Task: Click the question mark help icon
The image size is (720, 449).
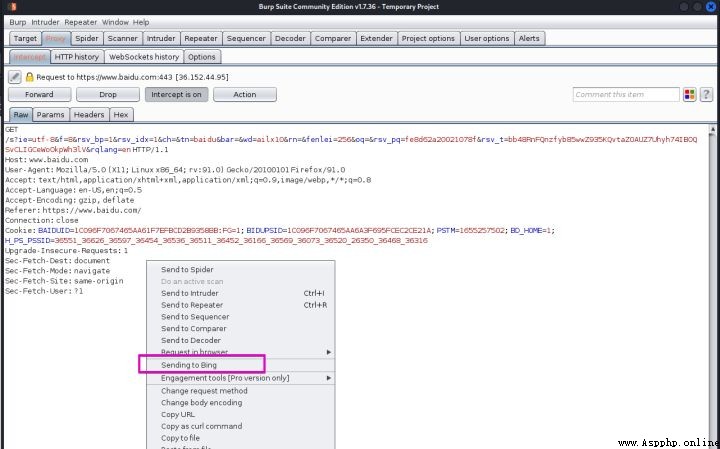Action: pos(706,95)
